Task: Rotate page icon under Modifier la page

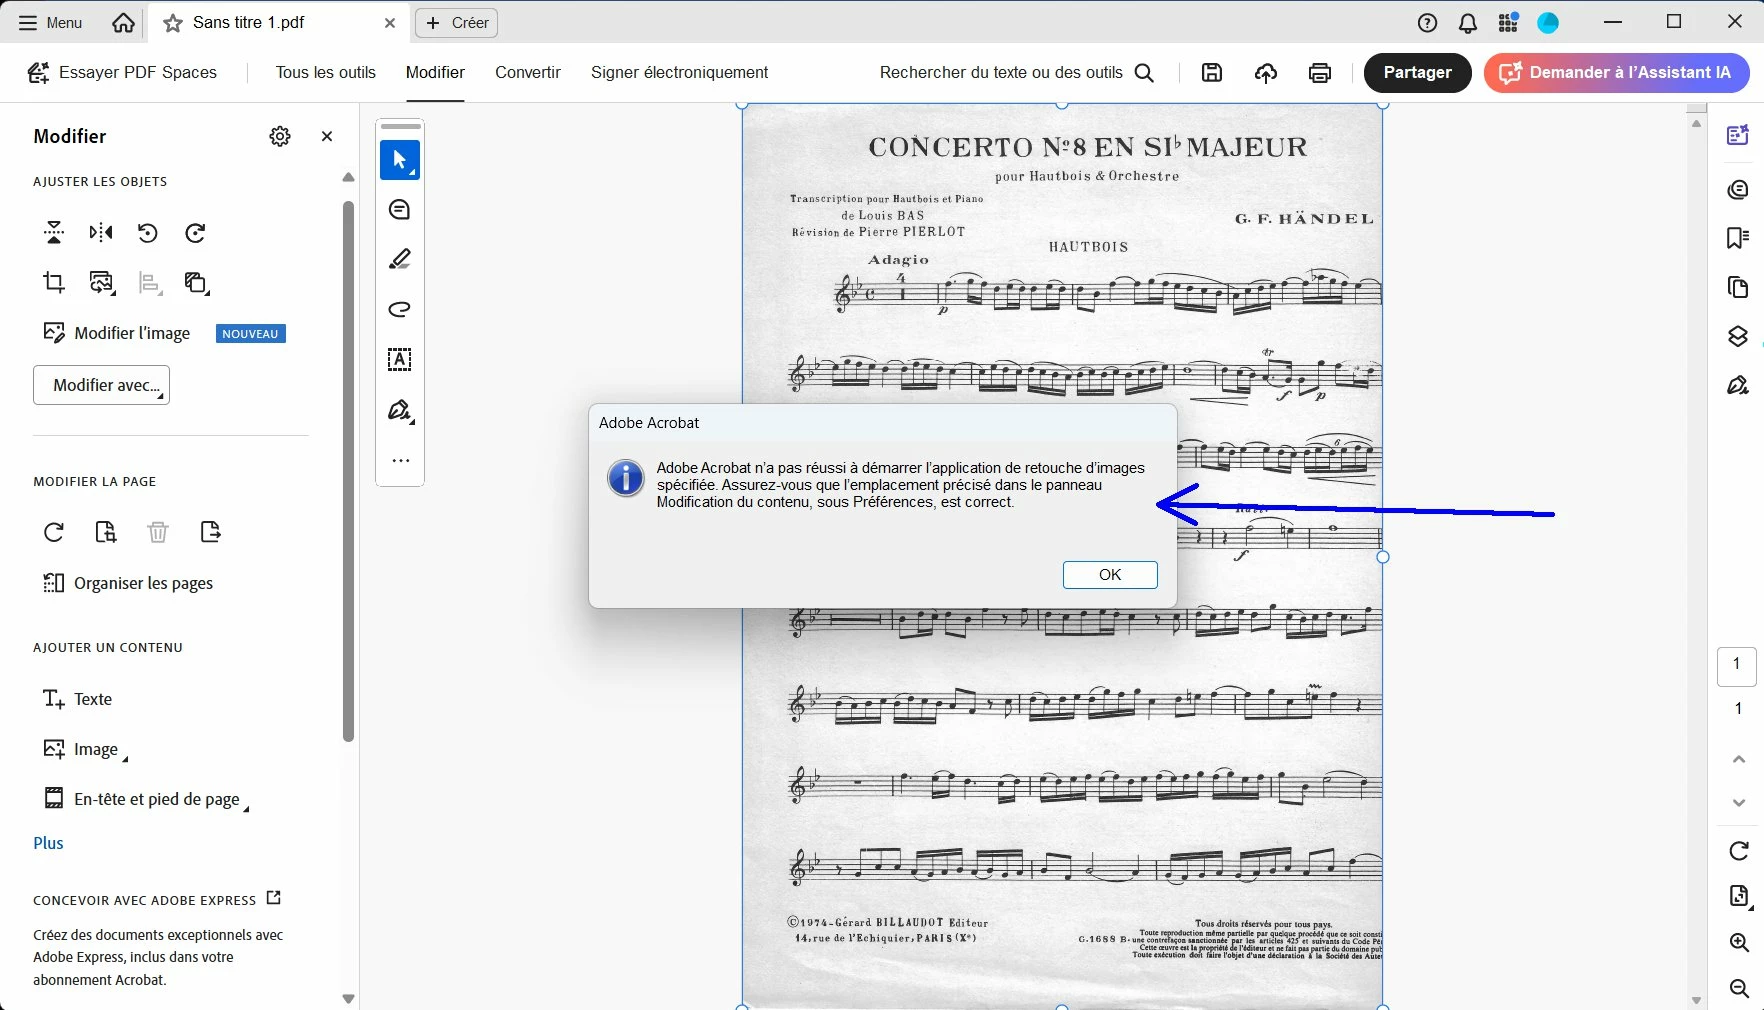Action: click(54, 532)
